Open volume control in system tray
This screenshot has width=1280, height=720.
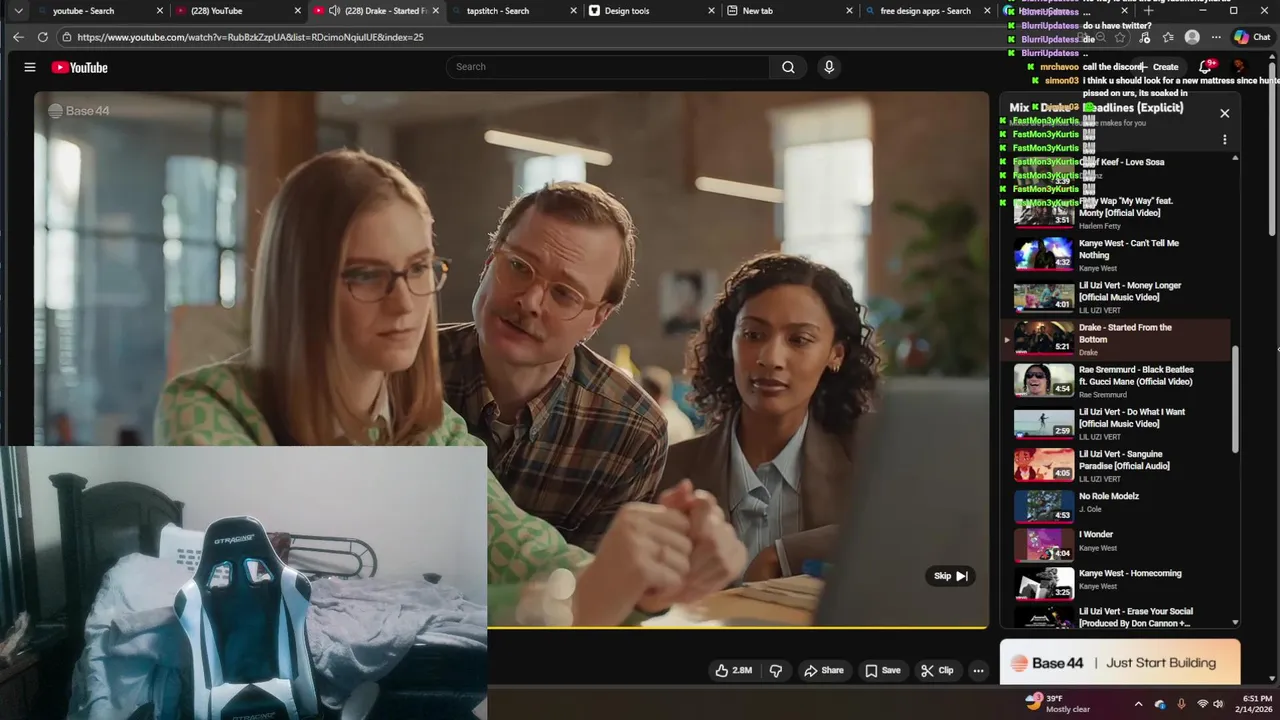pyautogui.click(x=1220, y=704)
